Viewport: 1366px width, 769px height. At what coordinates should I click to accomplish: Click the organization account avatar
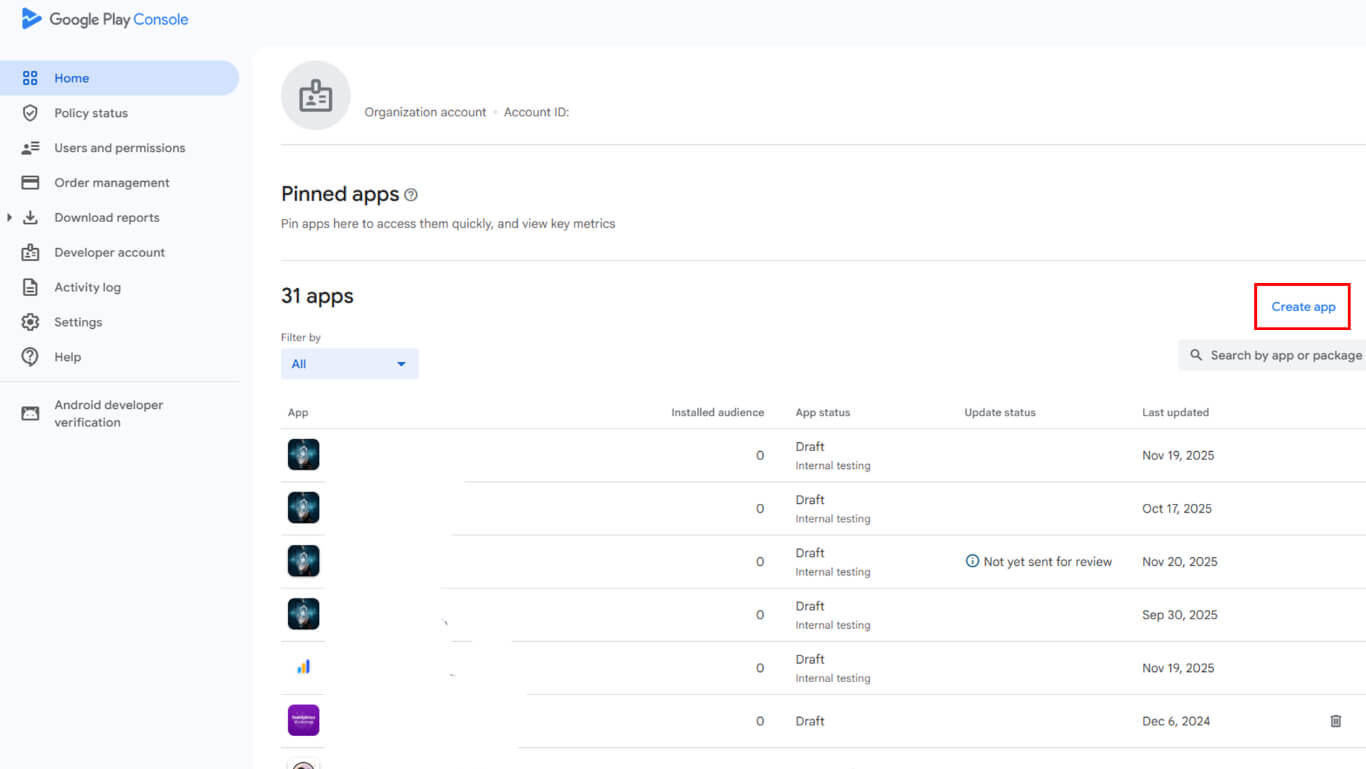[x=316, y=96]
